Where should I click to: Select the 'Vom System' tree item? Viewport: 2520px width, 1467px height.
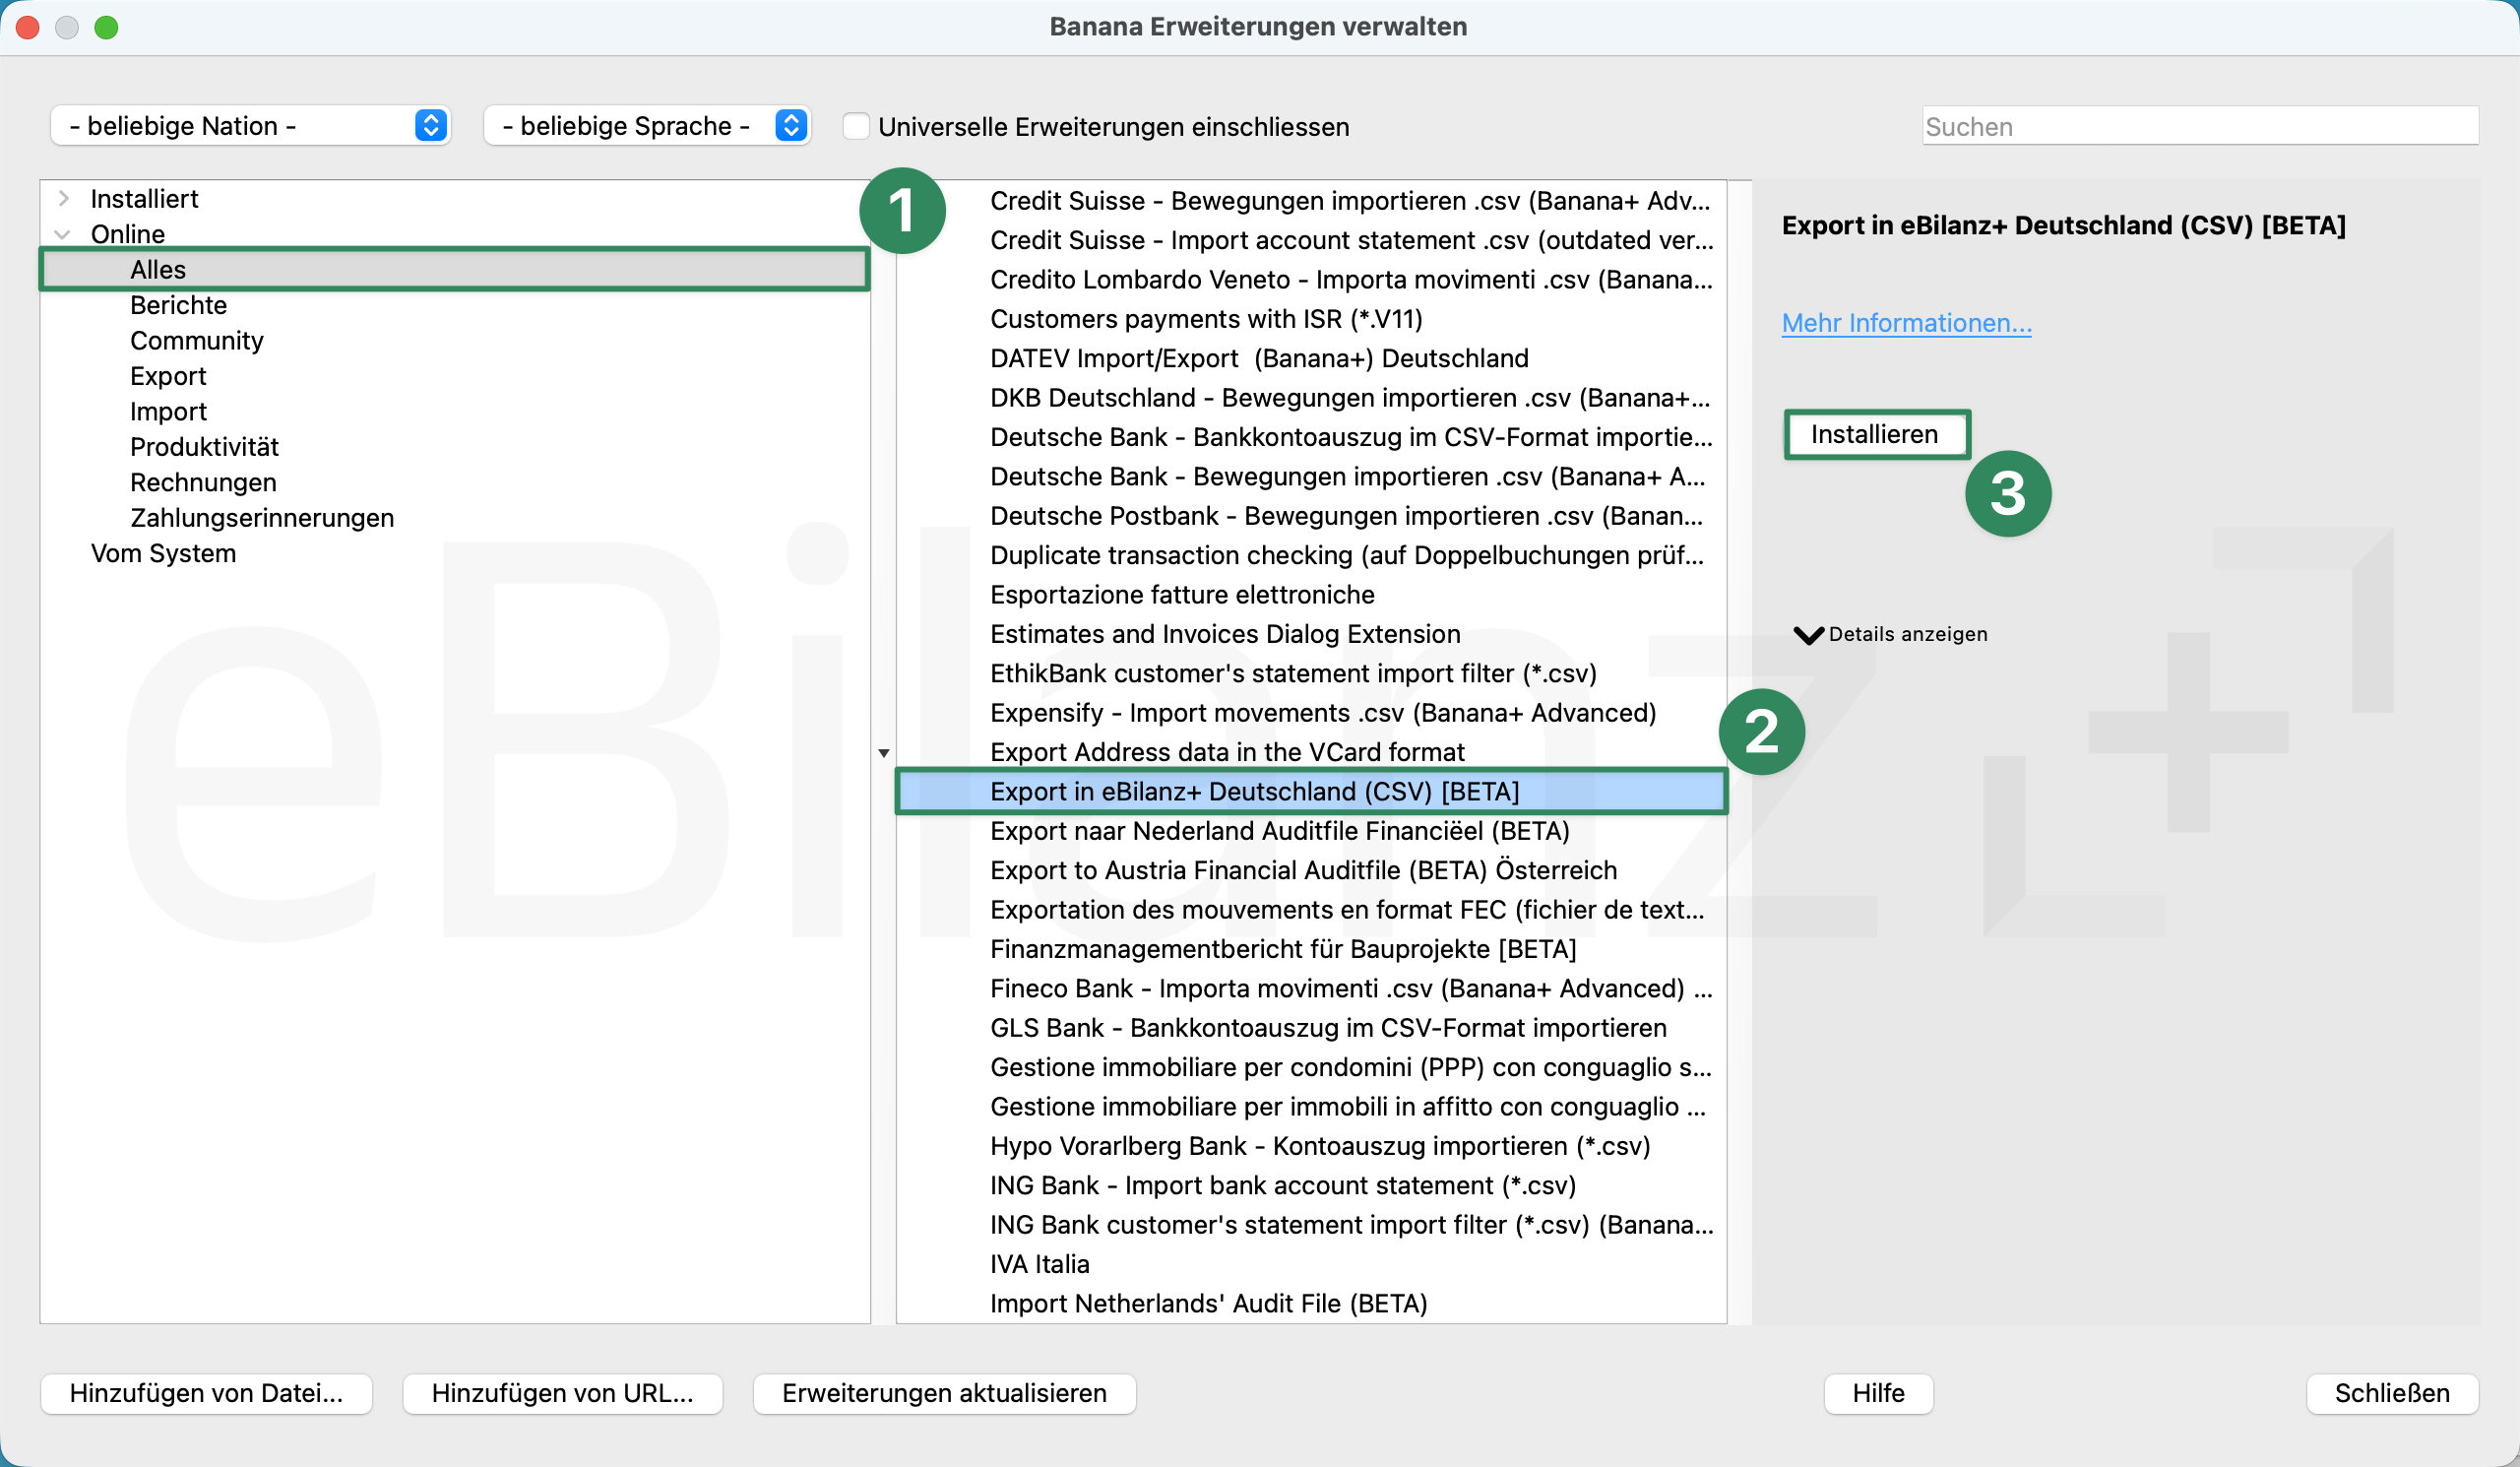[163, 553]
